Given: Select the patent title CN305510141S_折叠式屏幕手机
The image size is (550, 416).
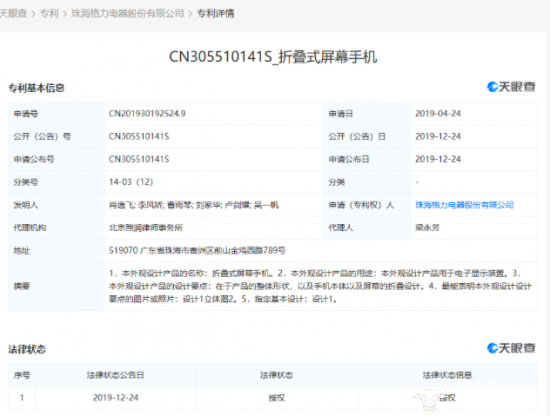Looking at the screenshot, I should click(x=273, y=57).
